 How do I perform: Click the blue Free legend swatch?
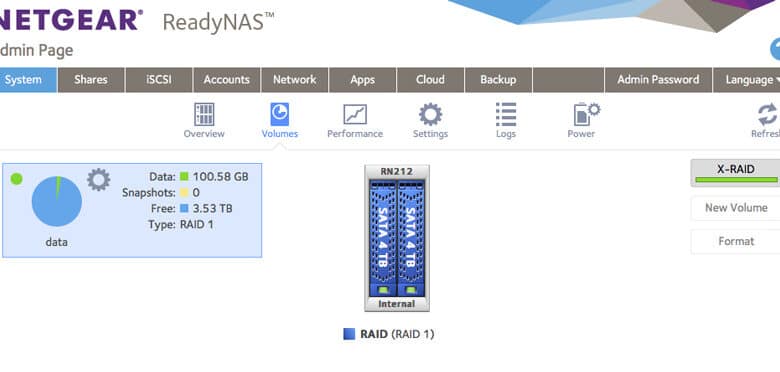click(x=184, y=208)
